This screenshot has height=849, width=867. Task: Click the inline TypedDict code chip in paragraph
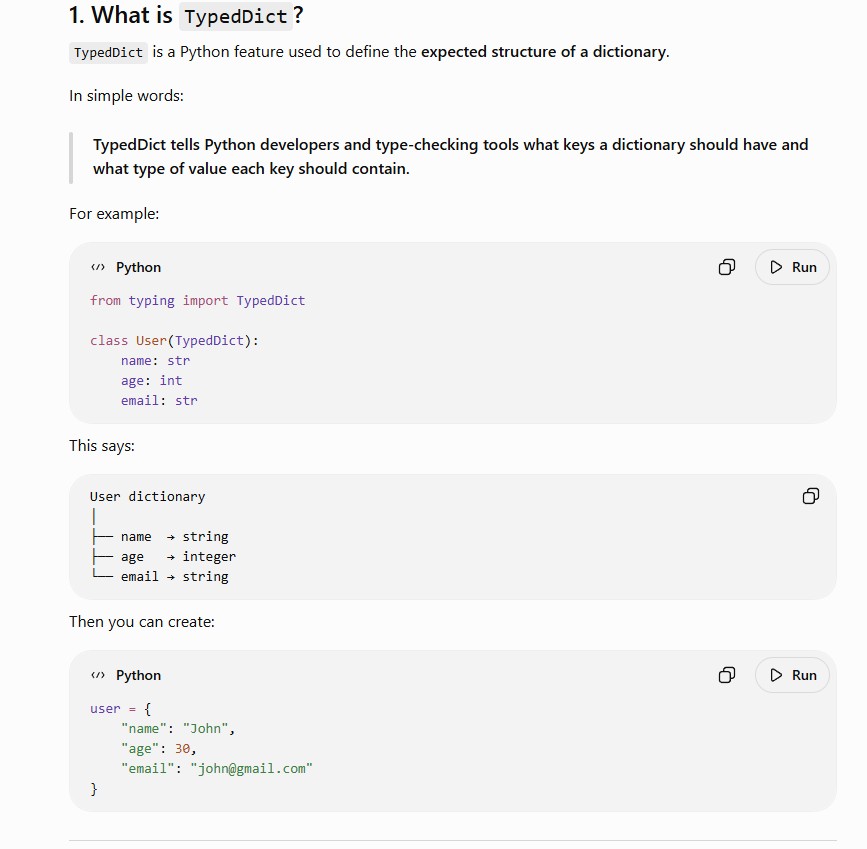pos(108,53)
